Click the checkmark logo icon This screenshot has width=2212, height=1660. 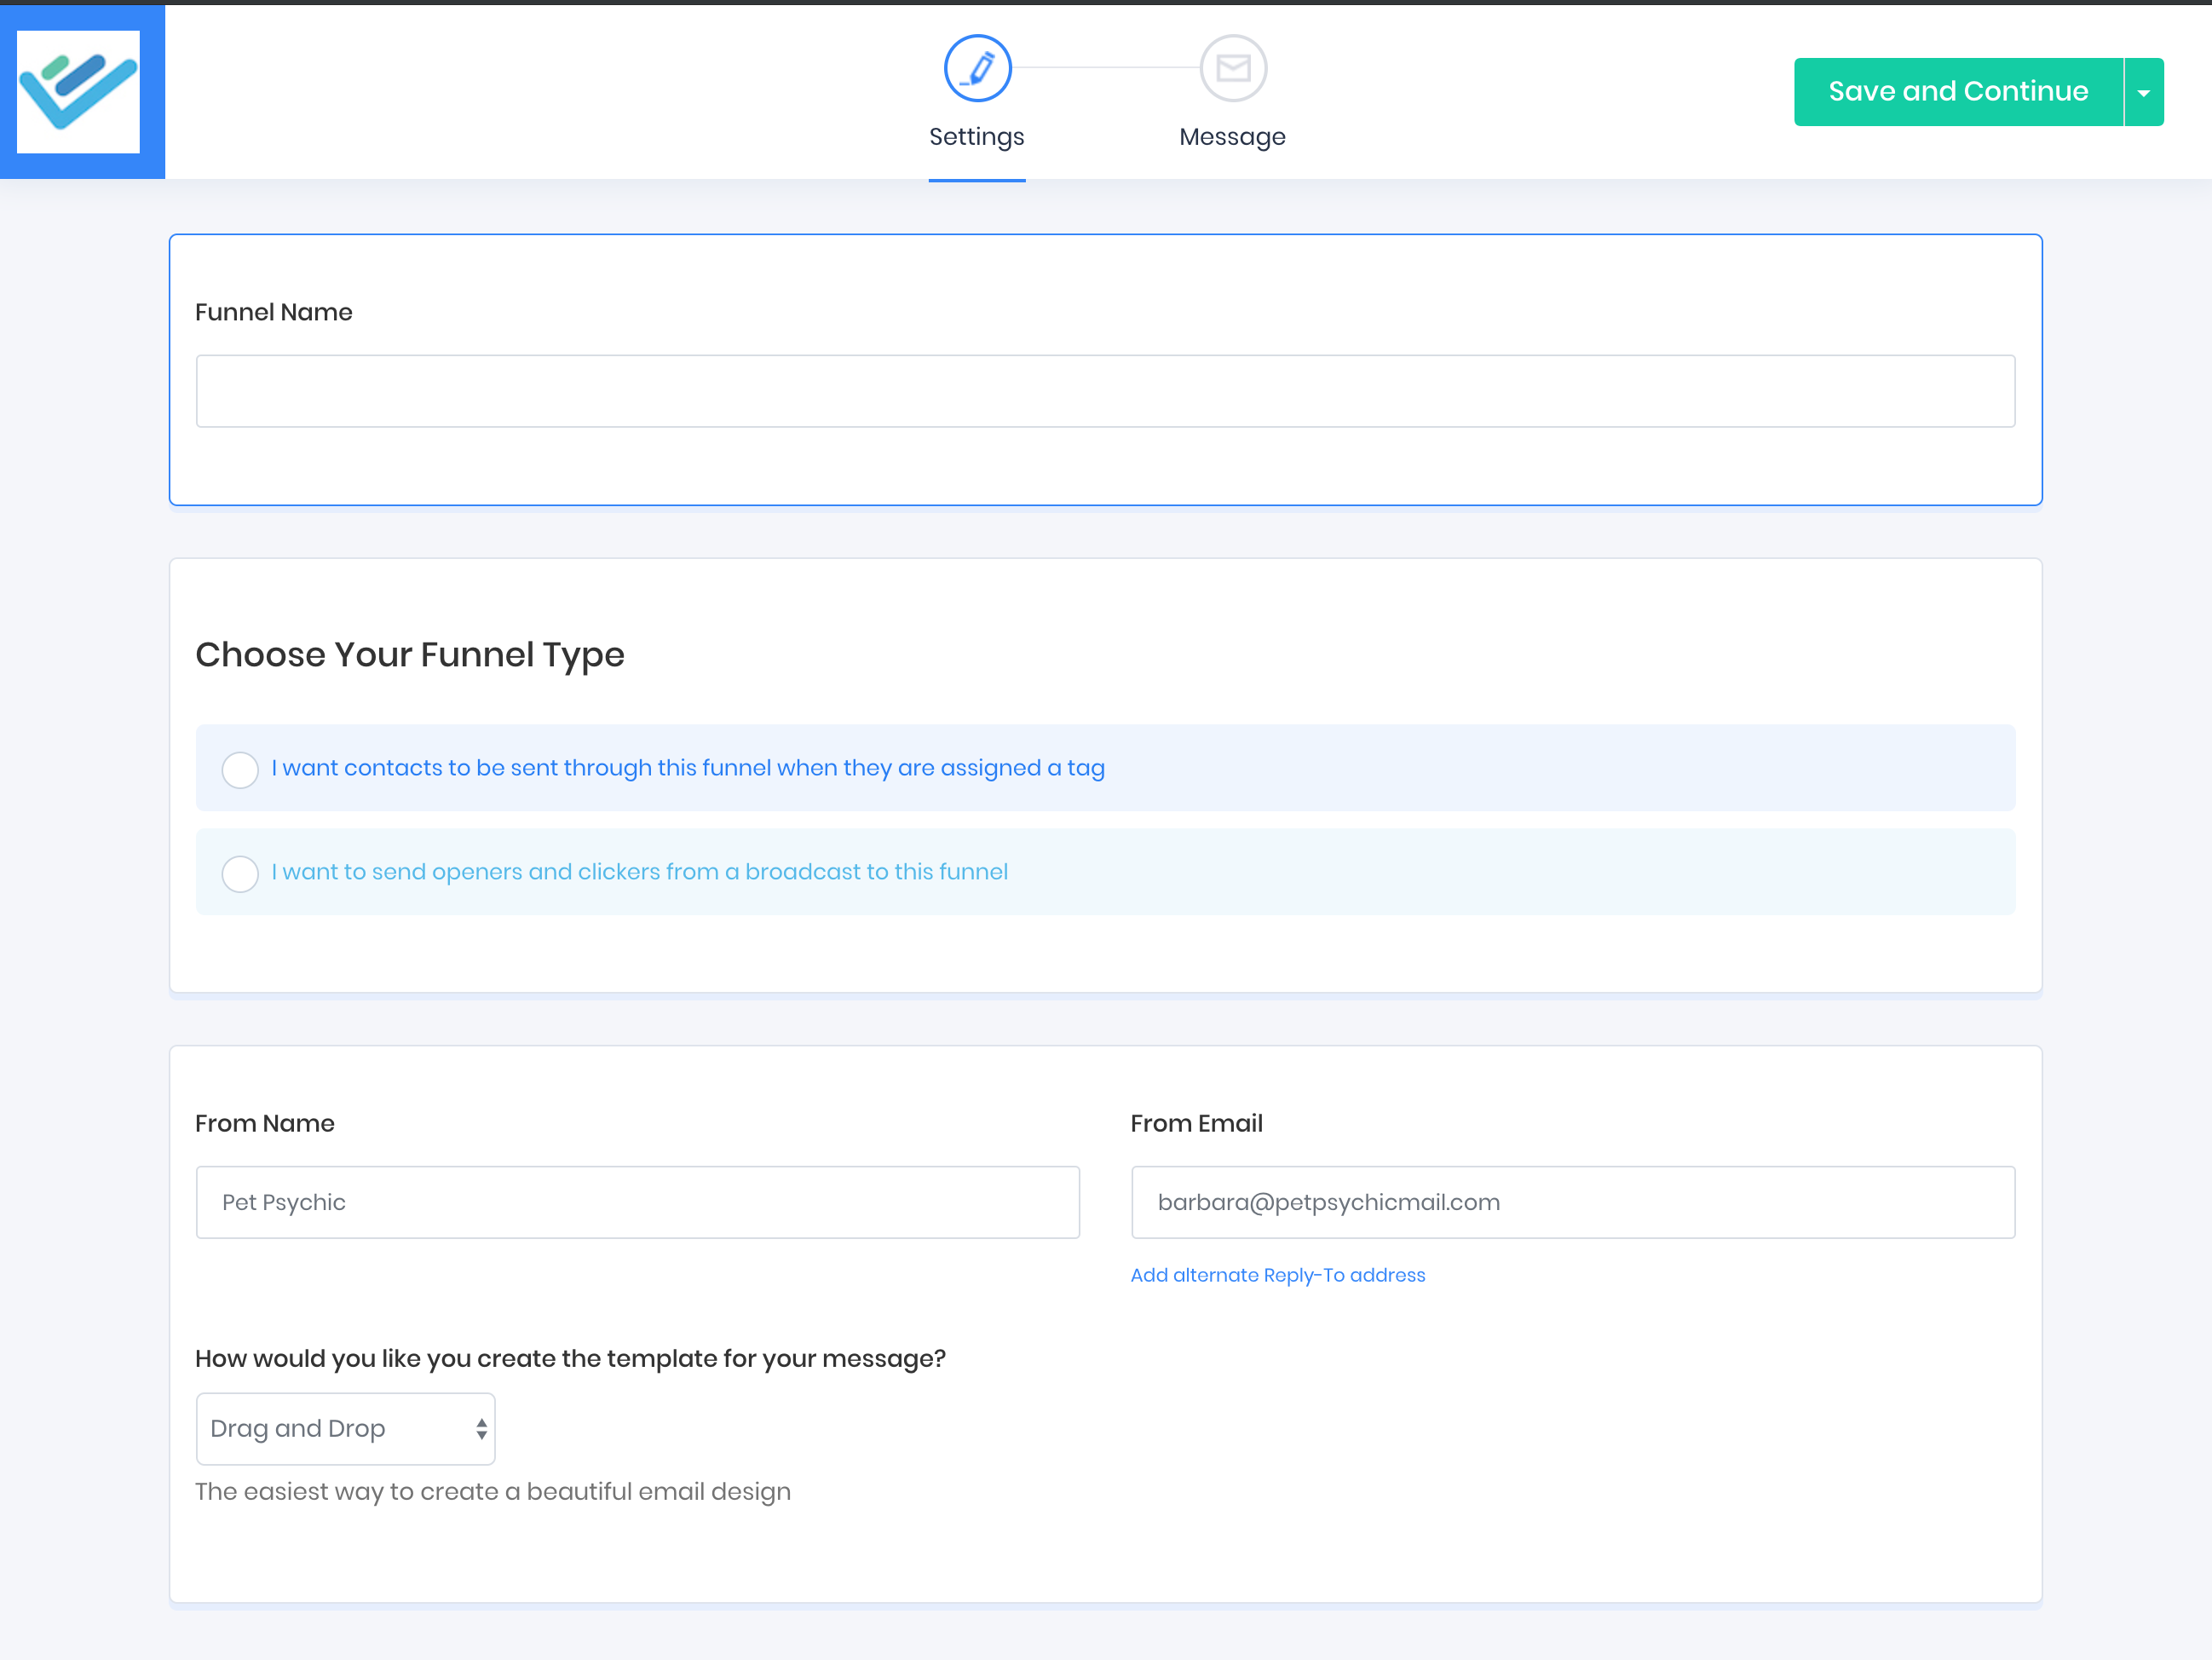click(x=79, y=91)
